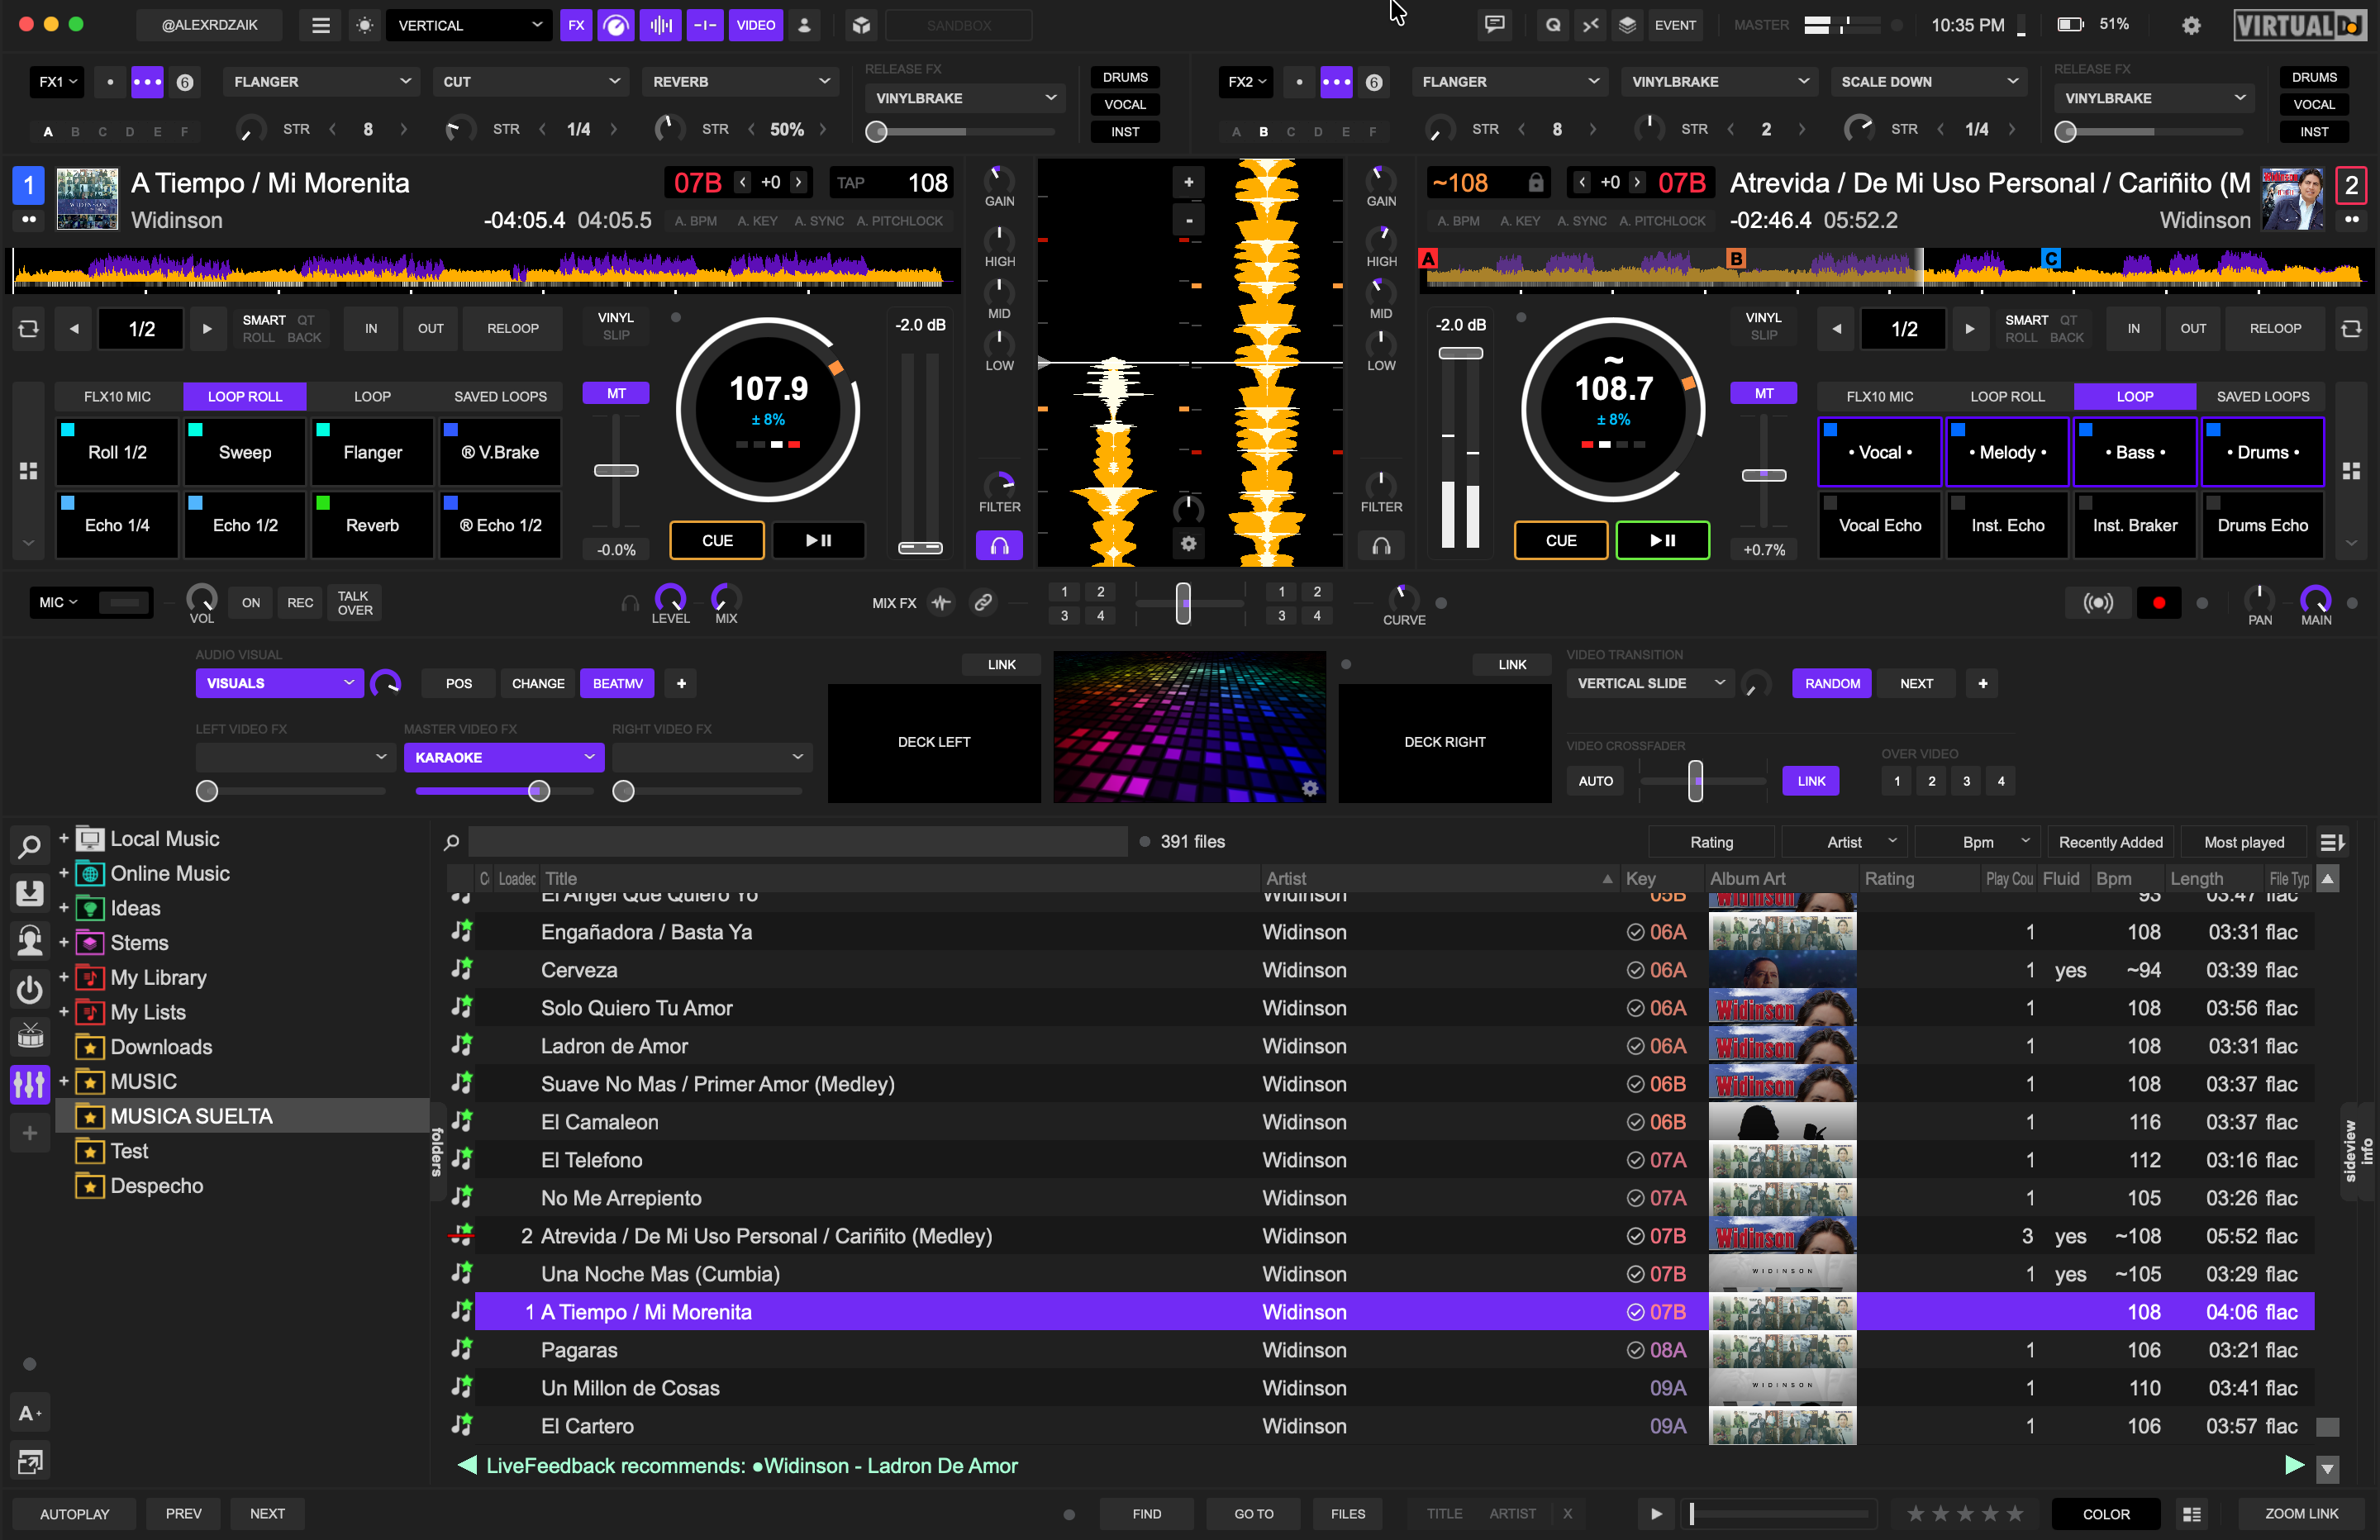Open the pads page grid icon on deck 2

(2351, 470)
